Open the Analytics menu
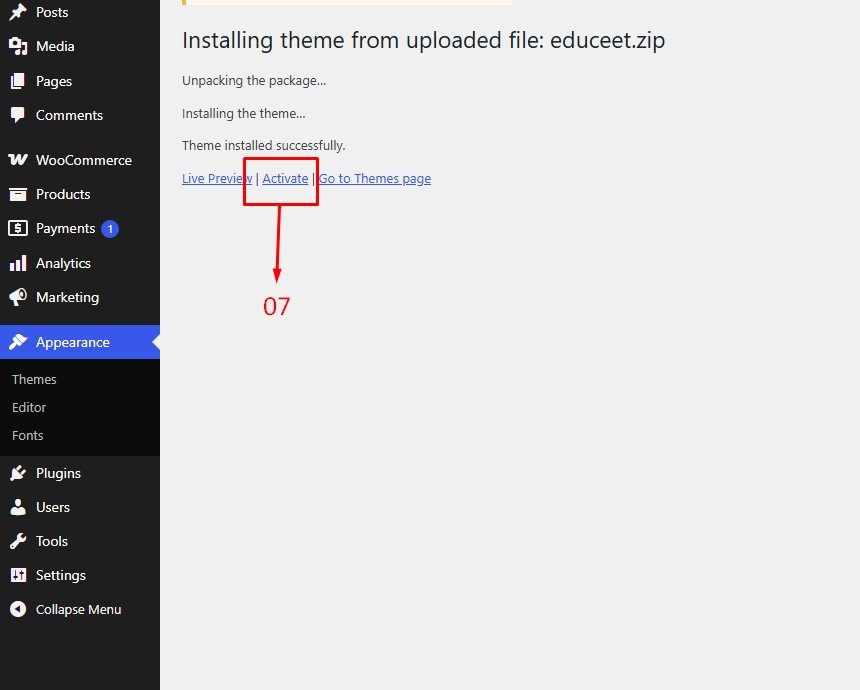This screenshot has height=690, width=860. (x=80, y=263)
